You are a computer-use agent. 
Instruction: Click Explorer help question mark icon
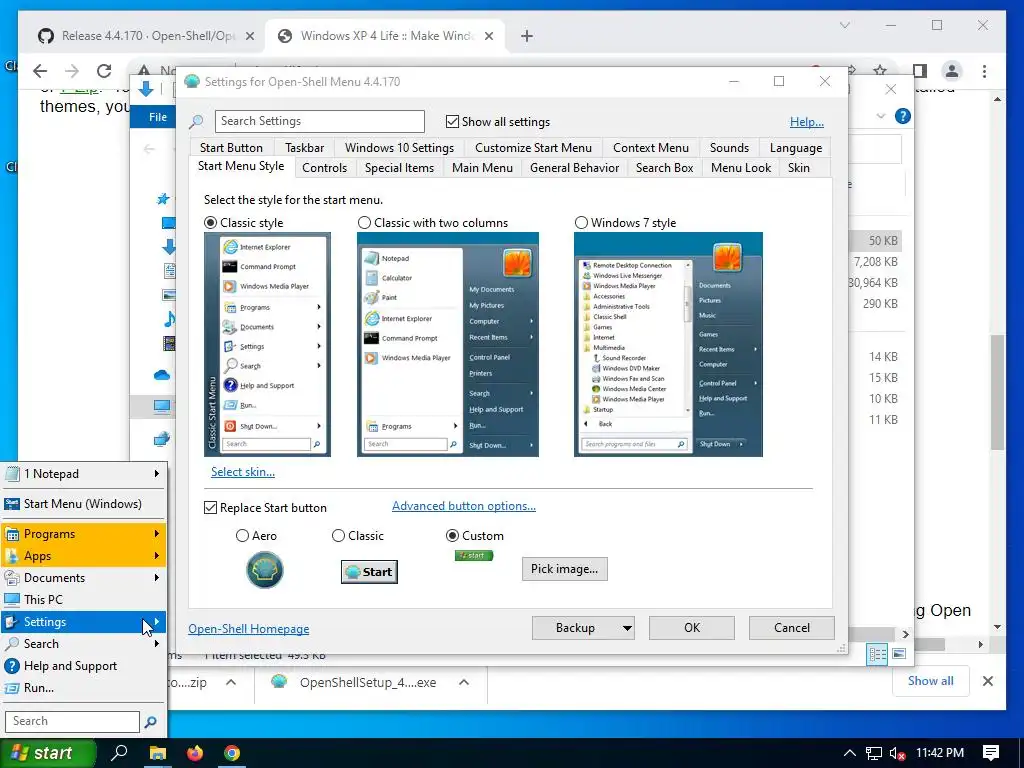[x=903, y=116]
